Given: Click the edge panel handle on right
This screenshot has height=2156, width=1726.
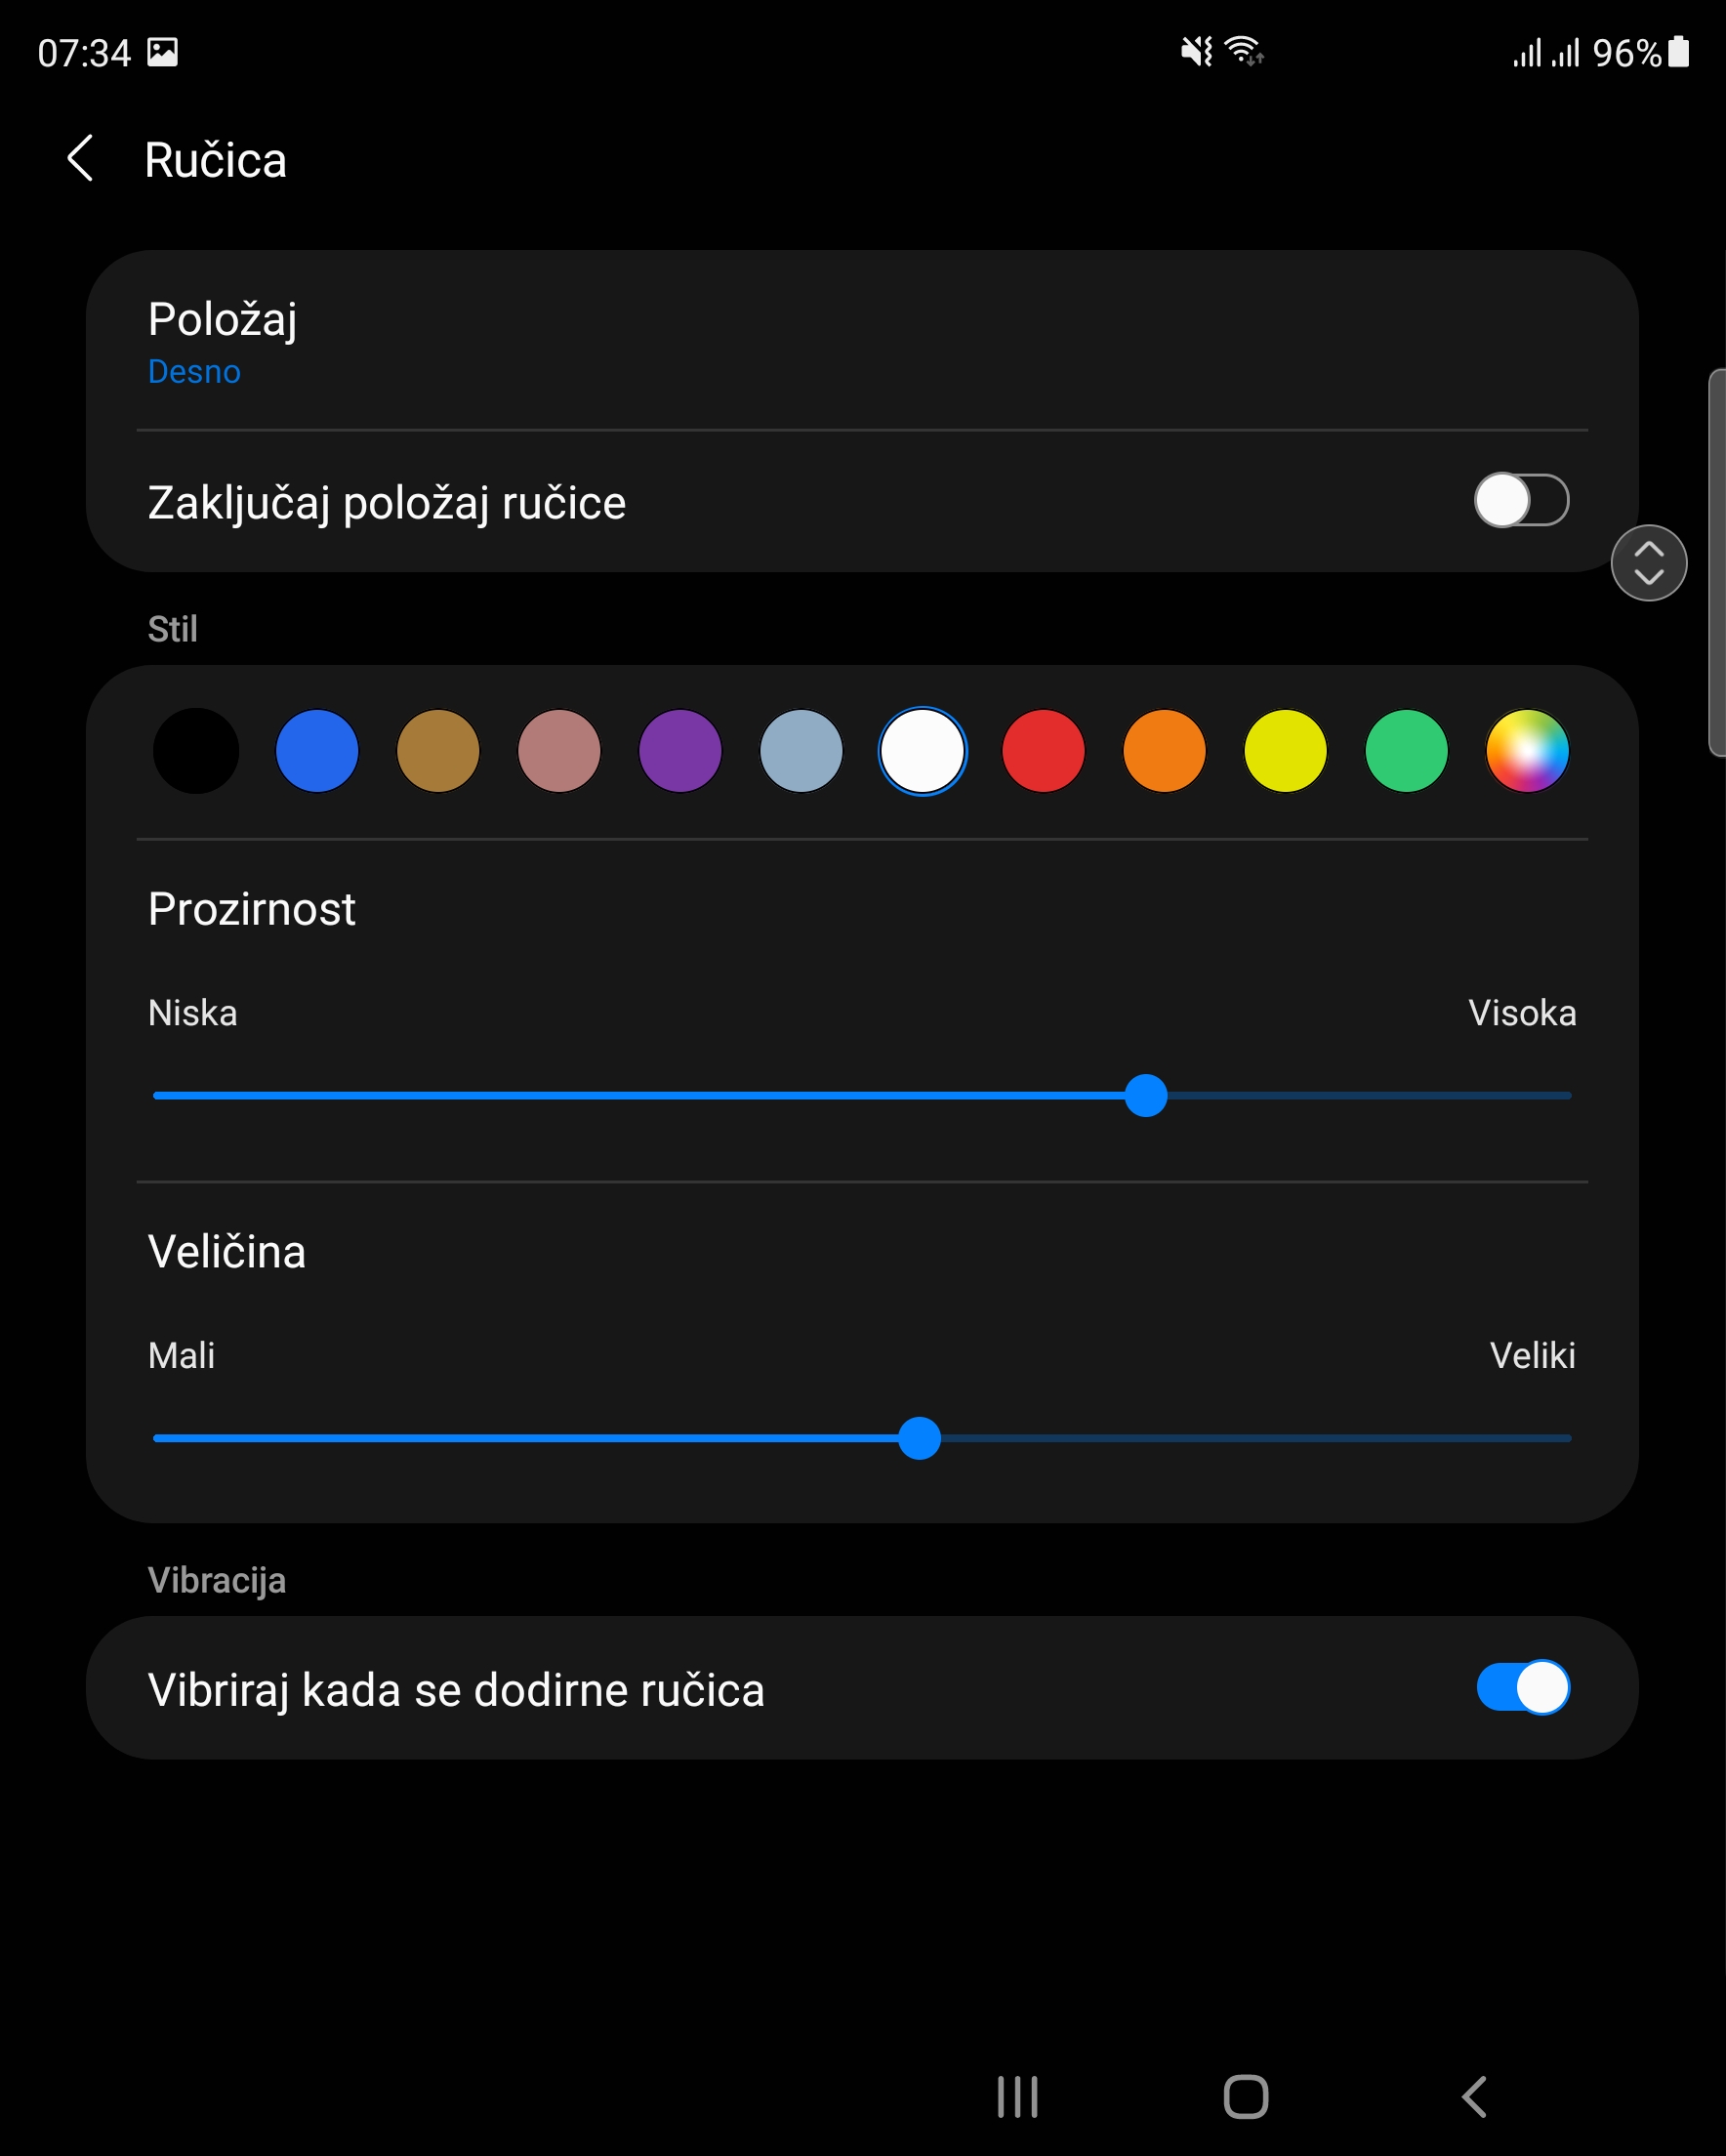Looking at the screenshot, I should tap(1716, 563).
